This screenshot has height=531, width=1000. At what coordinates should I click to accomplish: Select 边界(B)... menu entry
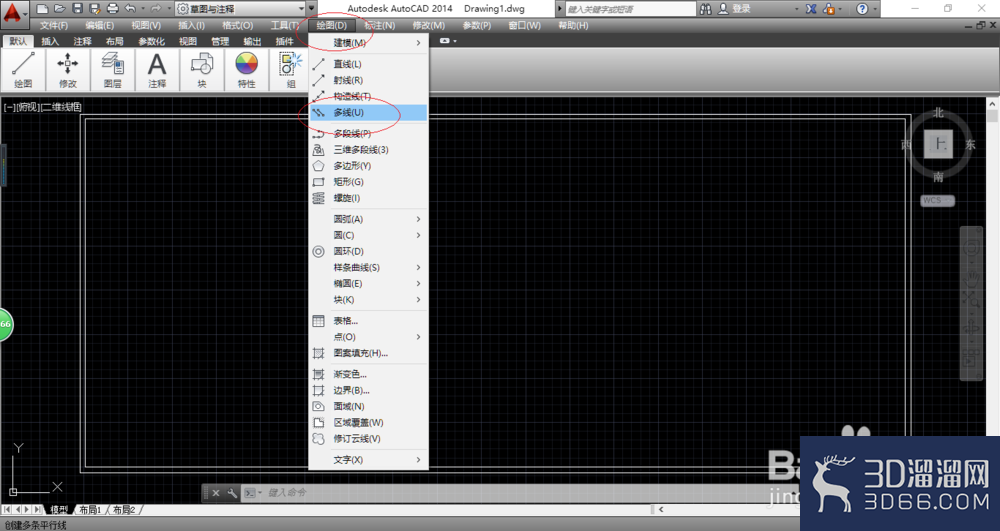[369, 390]
